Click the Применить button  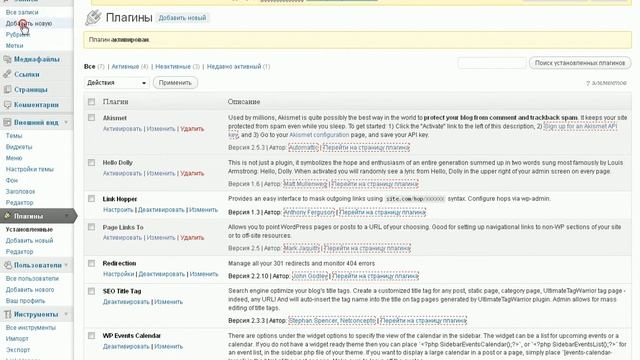pos(175,83)
